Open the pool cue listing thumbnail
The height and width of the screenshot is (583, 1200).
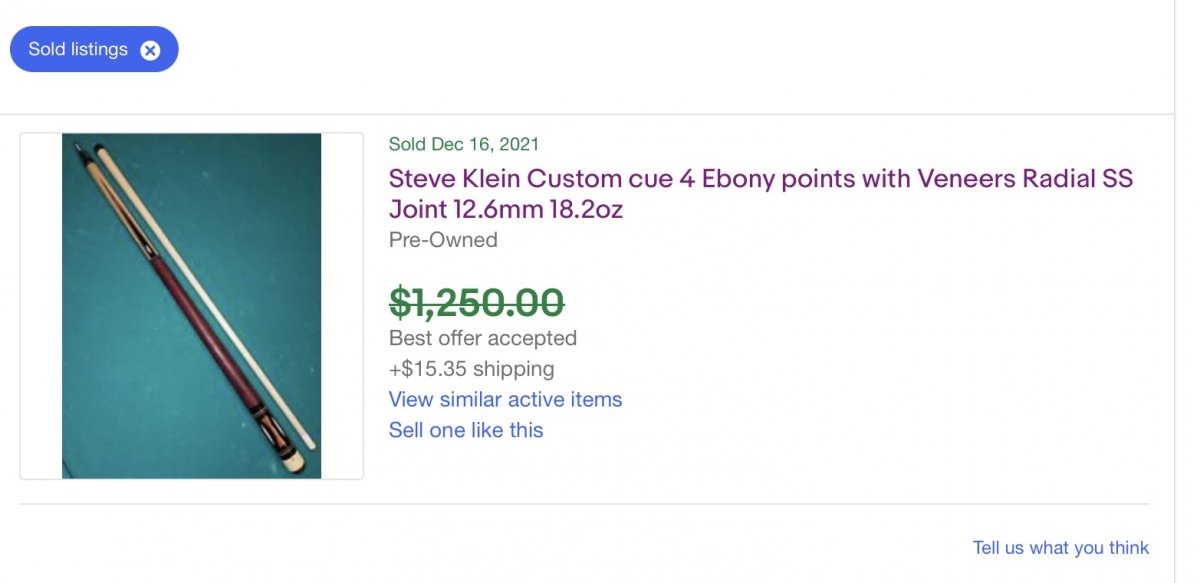191,305
